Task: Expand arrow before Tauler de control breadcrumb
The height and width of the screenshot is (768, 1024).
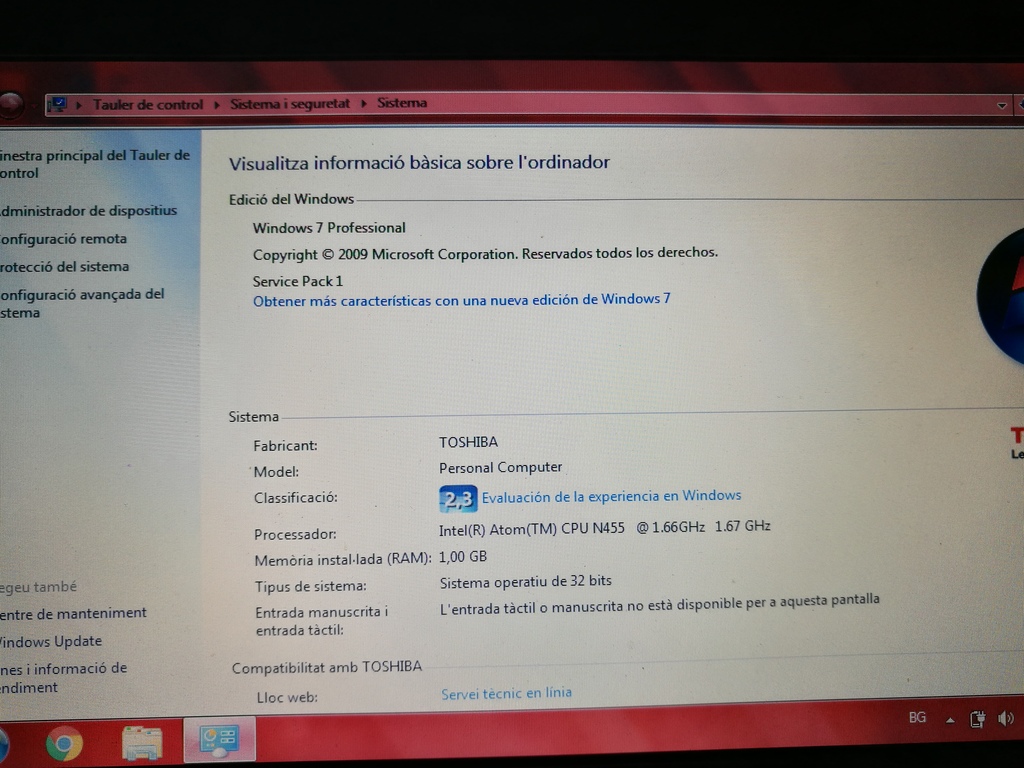Action: [x=79, y=104]
